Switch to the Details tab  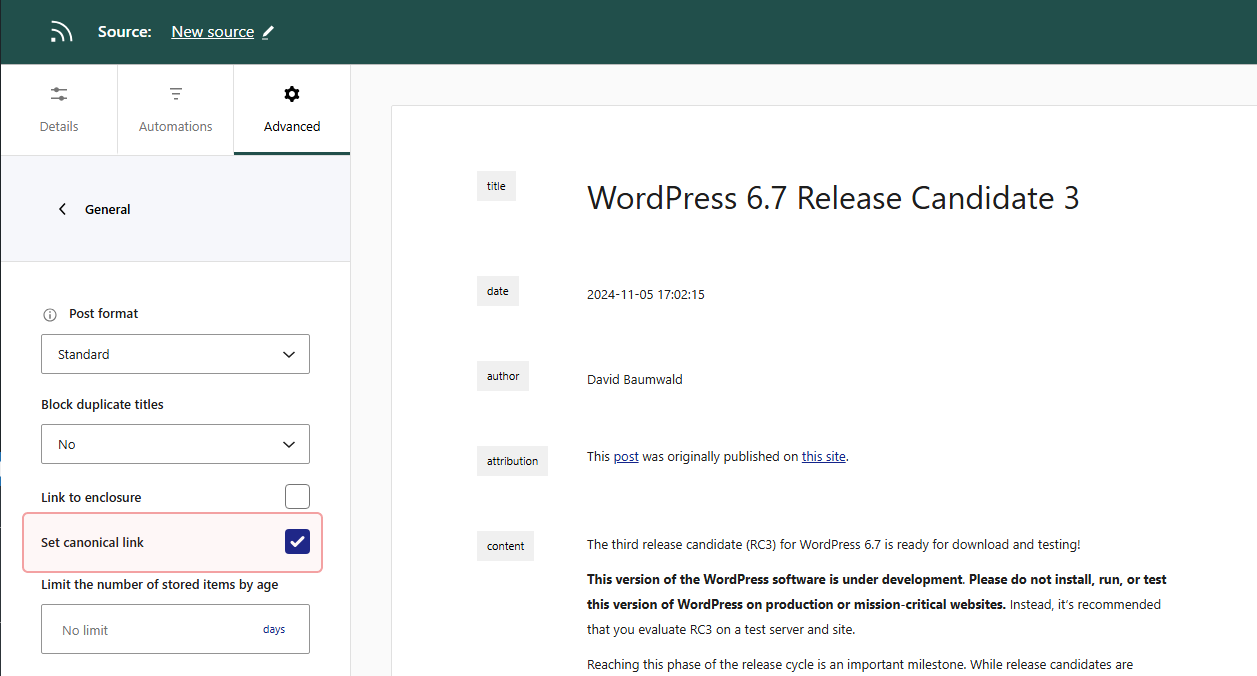tap(58, 110)
